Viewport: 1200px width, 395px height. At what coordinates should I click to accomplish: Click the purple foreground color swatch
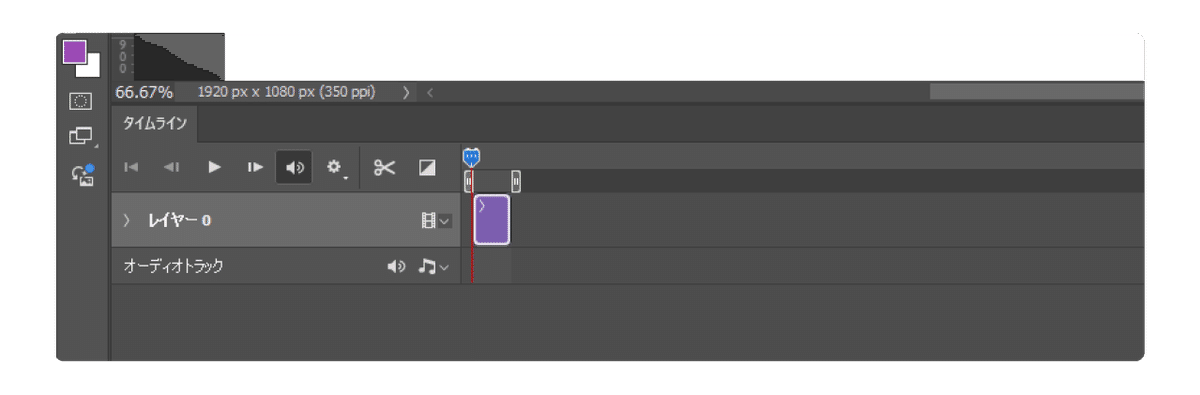74,51
